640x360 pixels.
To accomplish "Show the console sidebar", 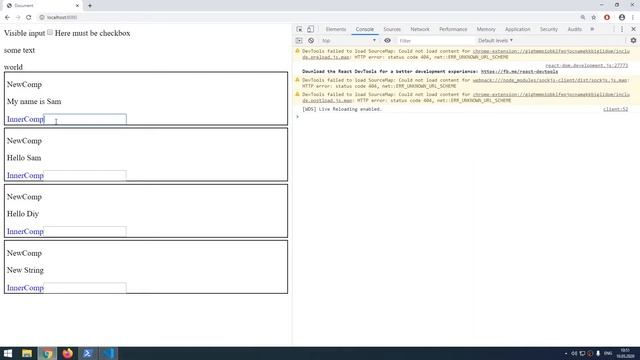I will coord(299,41).
